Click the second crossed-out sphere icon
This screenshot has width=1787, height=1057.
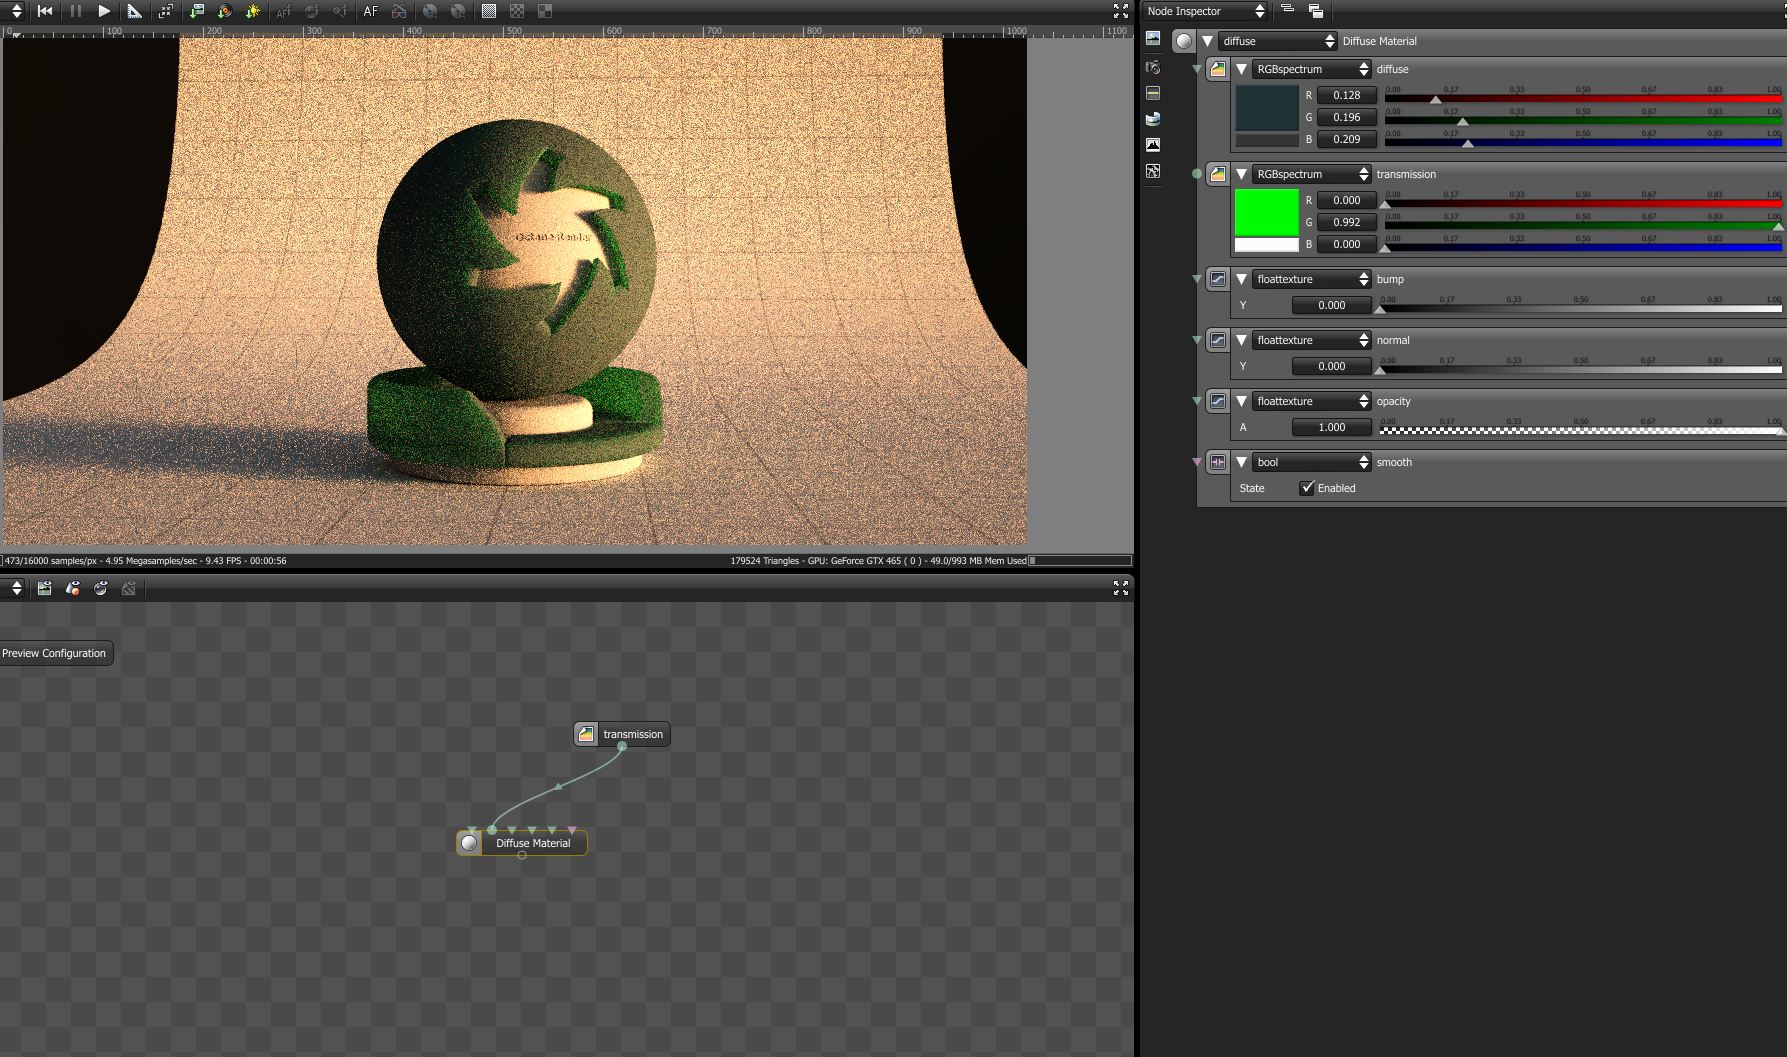[x=458, y=11]
